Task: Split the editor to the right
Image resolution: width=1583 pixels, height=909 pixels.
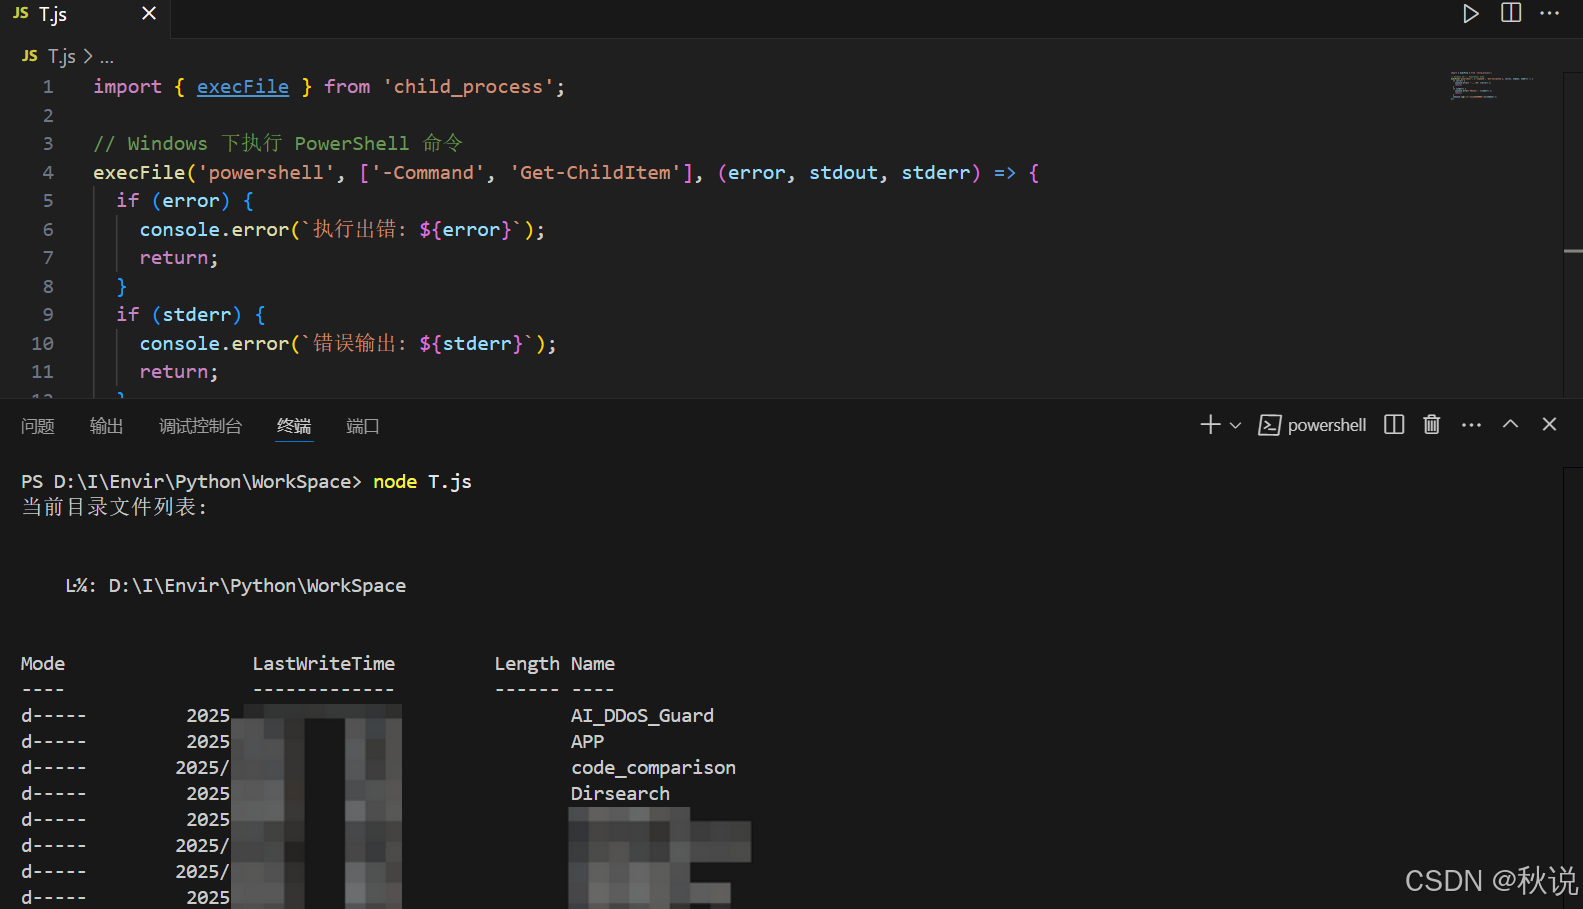Action: [x=1511, y=13]
